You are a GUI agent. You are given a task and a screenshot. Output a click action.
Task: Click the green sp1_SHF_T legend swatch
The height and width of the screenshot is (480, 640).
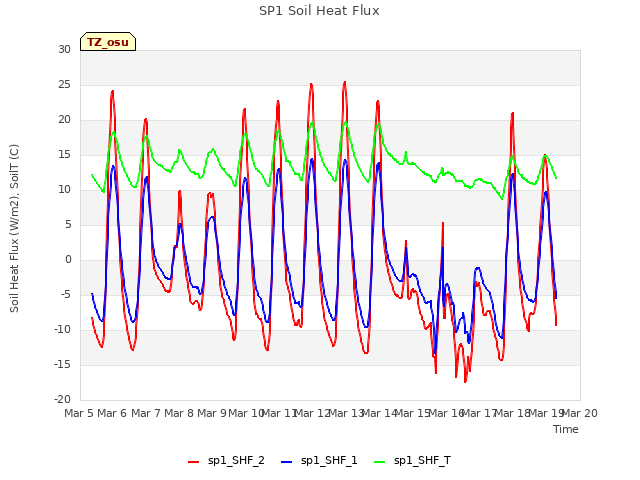pyautogui.click(x=380, y=462)
